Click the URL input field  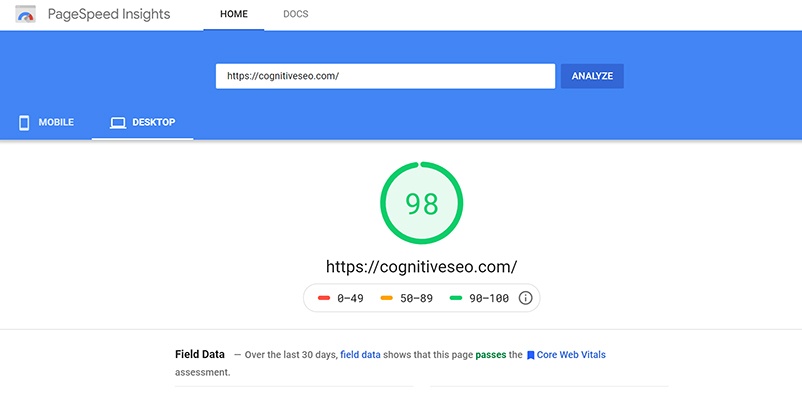pos(385,76)
